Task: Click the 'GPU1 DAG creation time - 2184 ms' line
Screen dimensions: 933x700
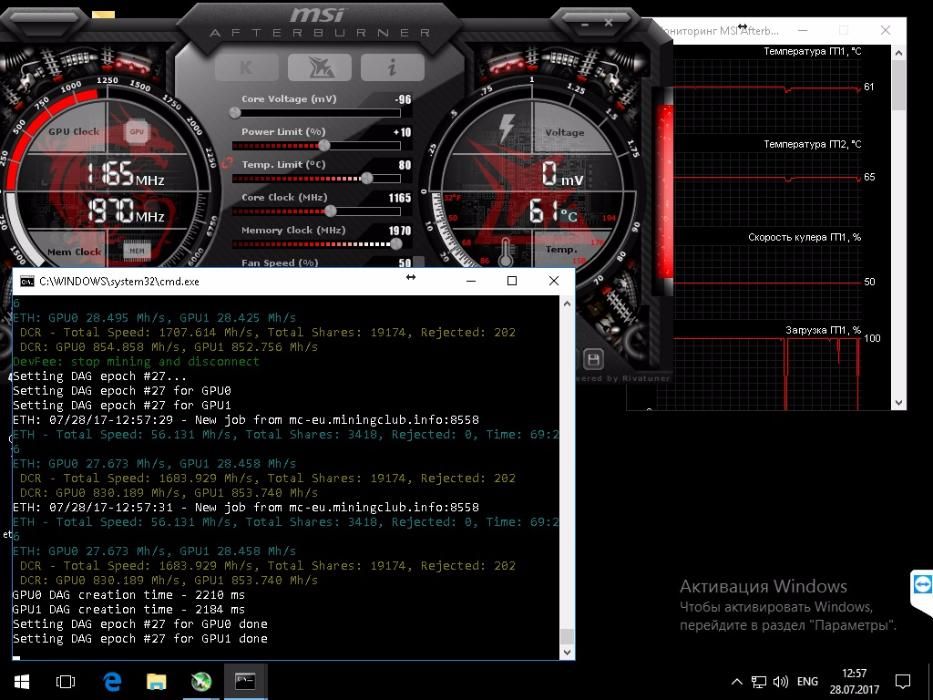Action: tap(129, 610)
